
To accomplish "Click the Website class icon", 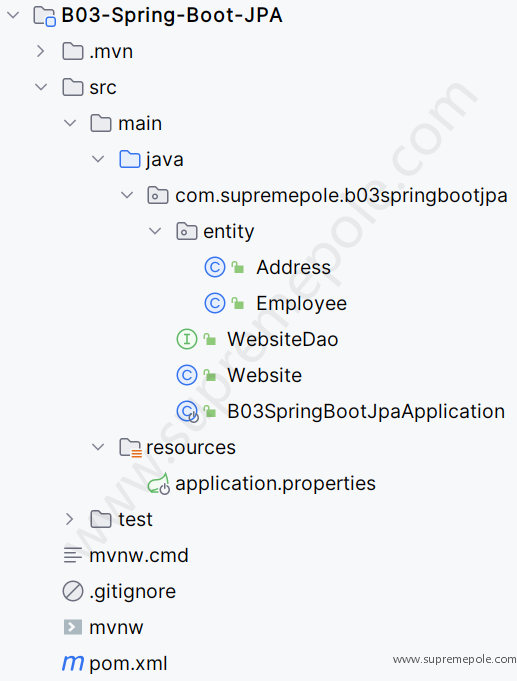I will (x=187, y=375).
